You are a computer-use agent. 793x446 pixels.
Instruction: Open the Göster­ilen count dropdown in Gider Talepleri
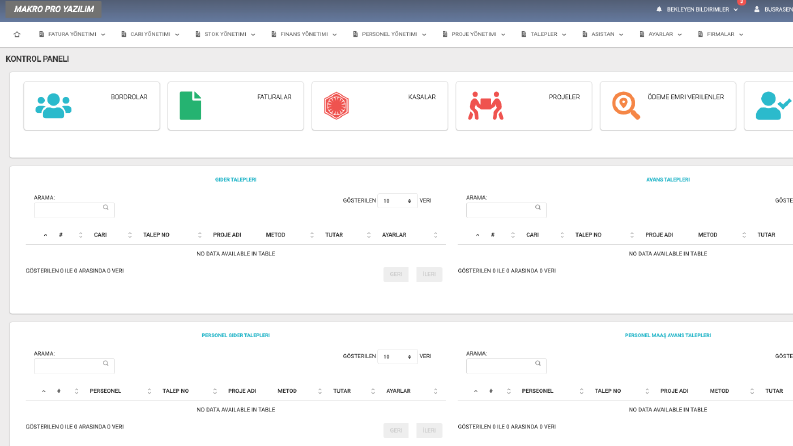coord(397,201)
